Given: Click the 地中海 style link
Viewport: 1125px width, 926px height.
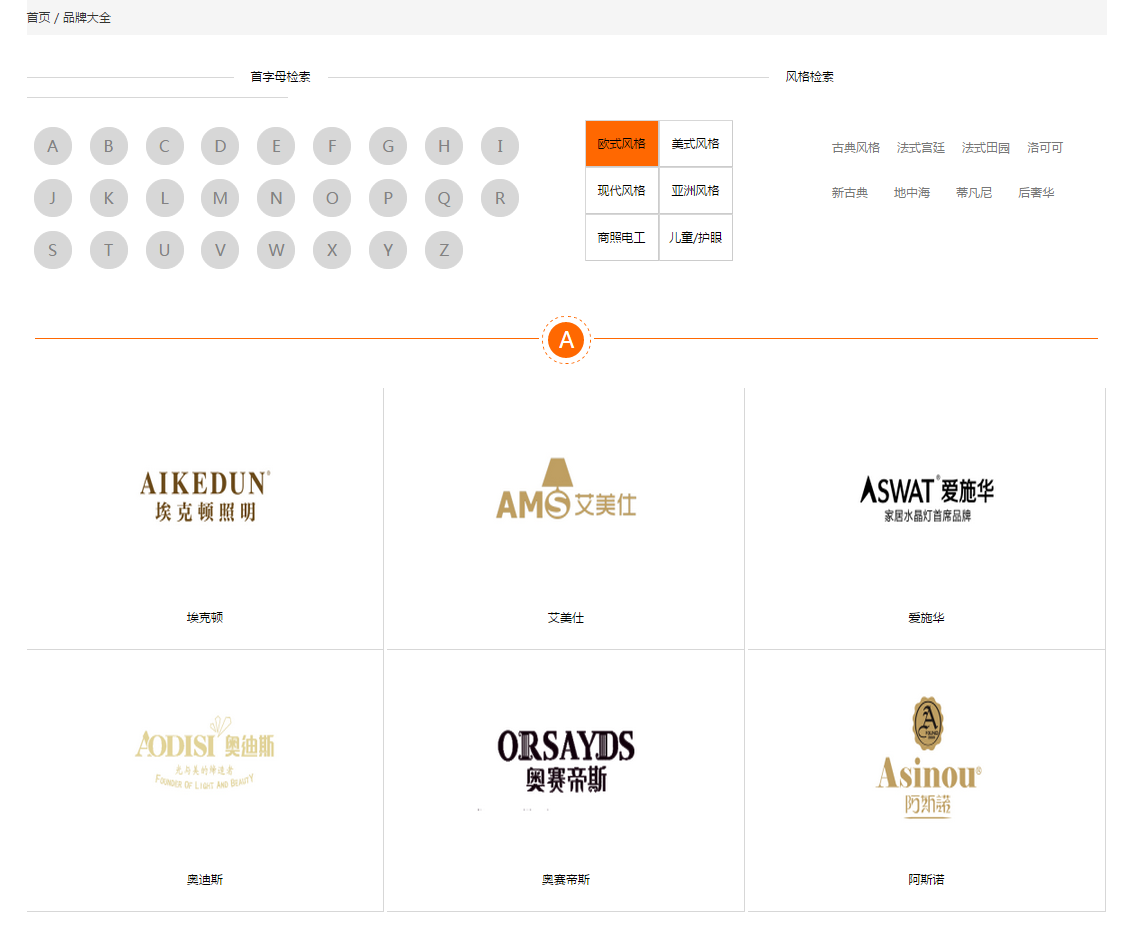Looking at the screenshot, I should pyautogui.click(x=912, y=193).
